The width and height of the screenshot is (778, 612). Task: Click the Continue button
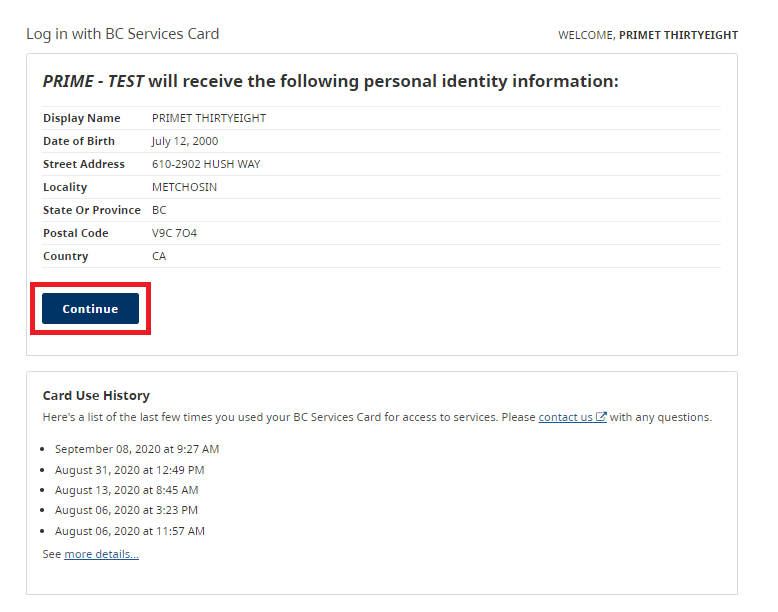[x=90, y=308]
